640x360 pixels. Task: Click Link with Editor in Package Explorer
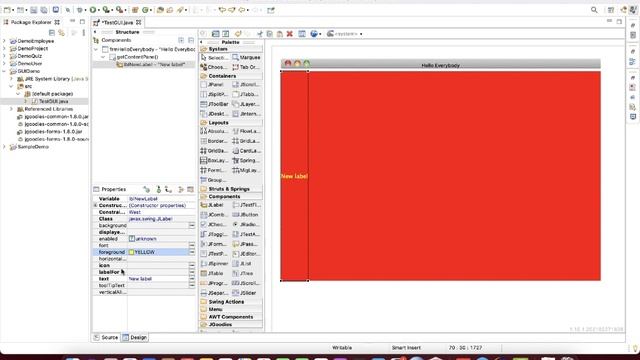pyautogui.click(x=61, y=33)
